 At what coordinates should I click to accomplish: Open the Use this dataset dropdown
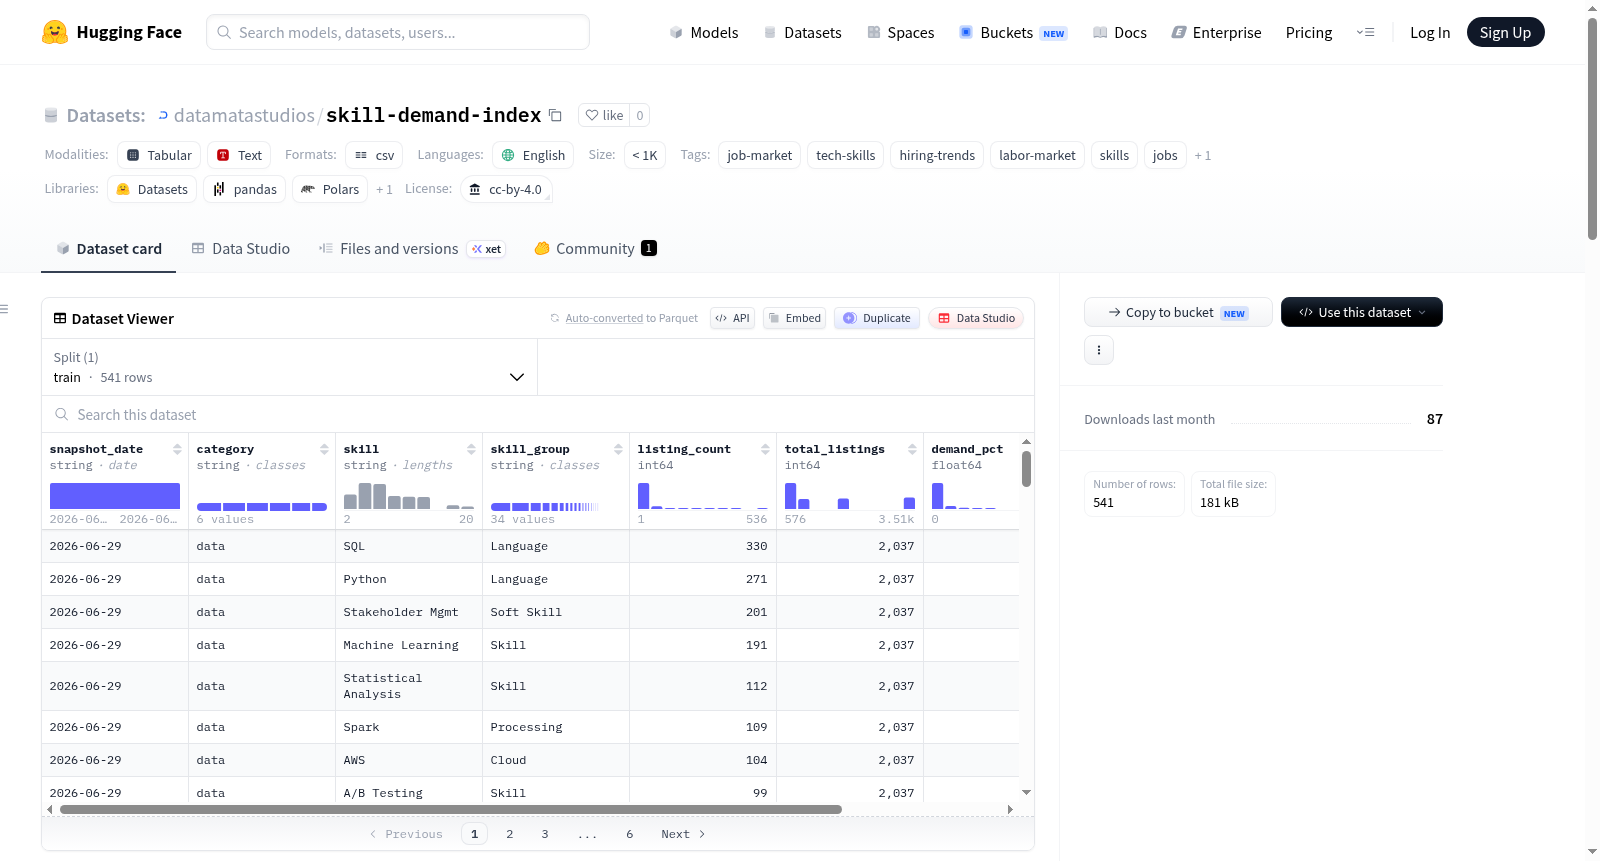coord(1362,312)
